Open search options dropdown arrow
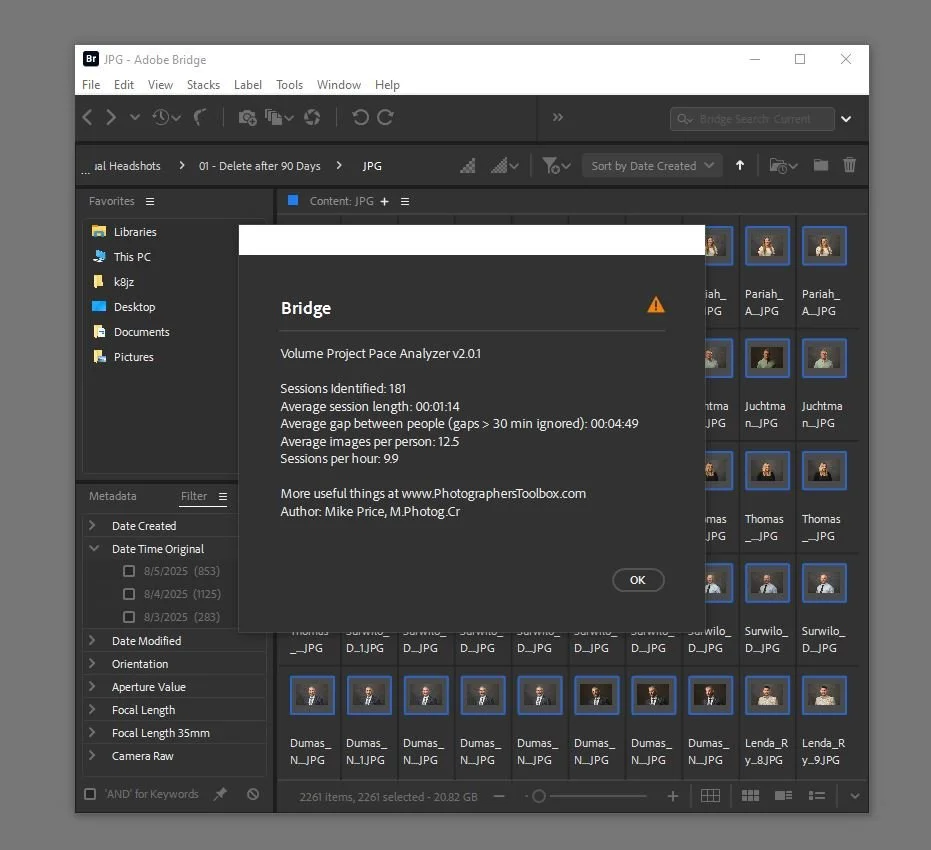The image size is (931, 850). [x=846, y=119]
